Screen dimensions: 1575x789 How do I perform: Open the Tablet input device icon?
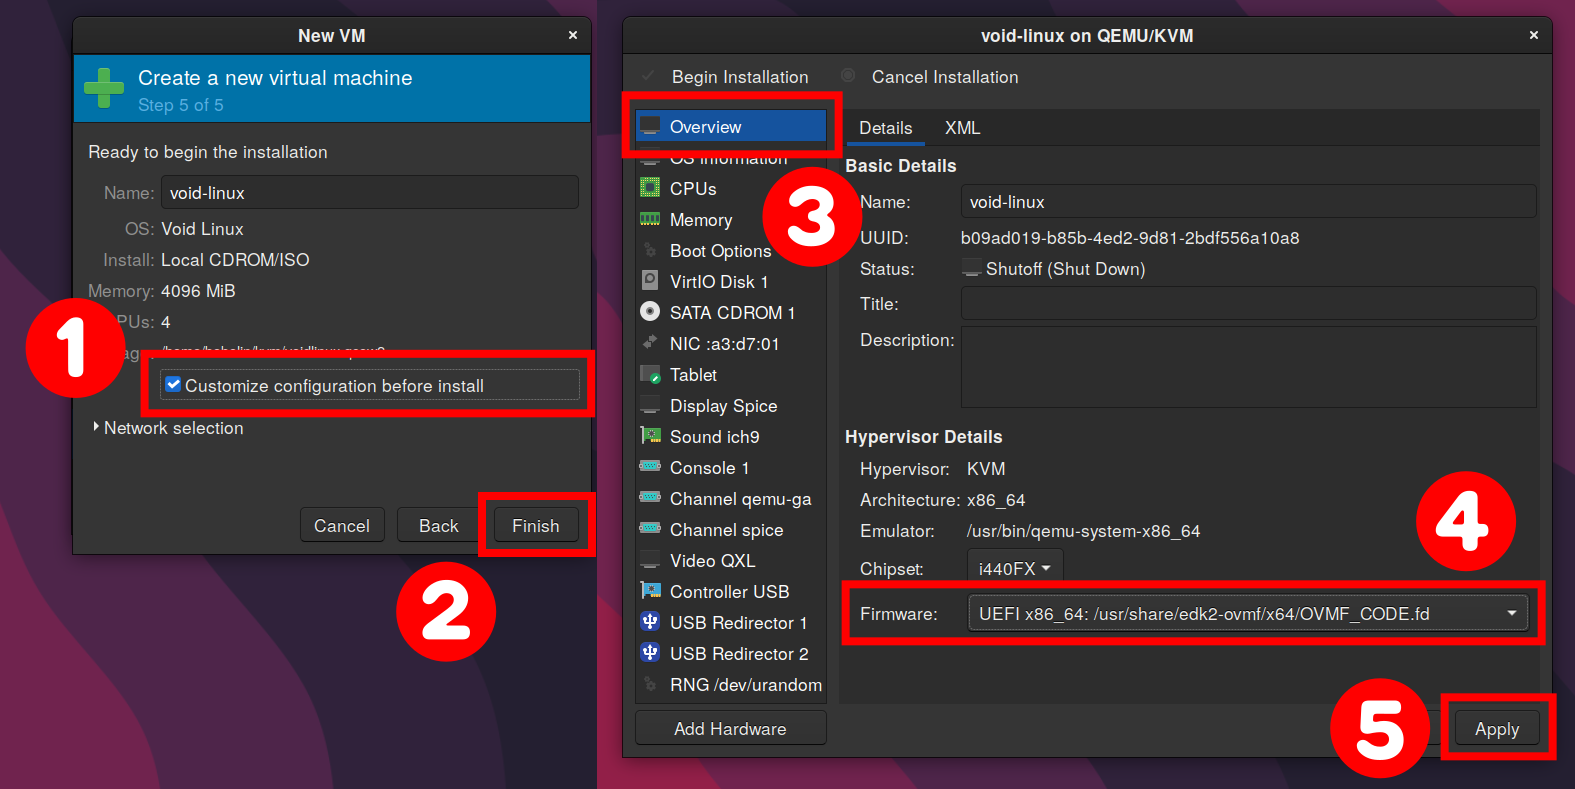tap(650, 374)
